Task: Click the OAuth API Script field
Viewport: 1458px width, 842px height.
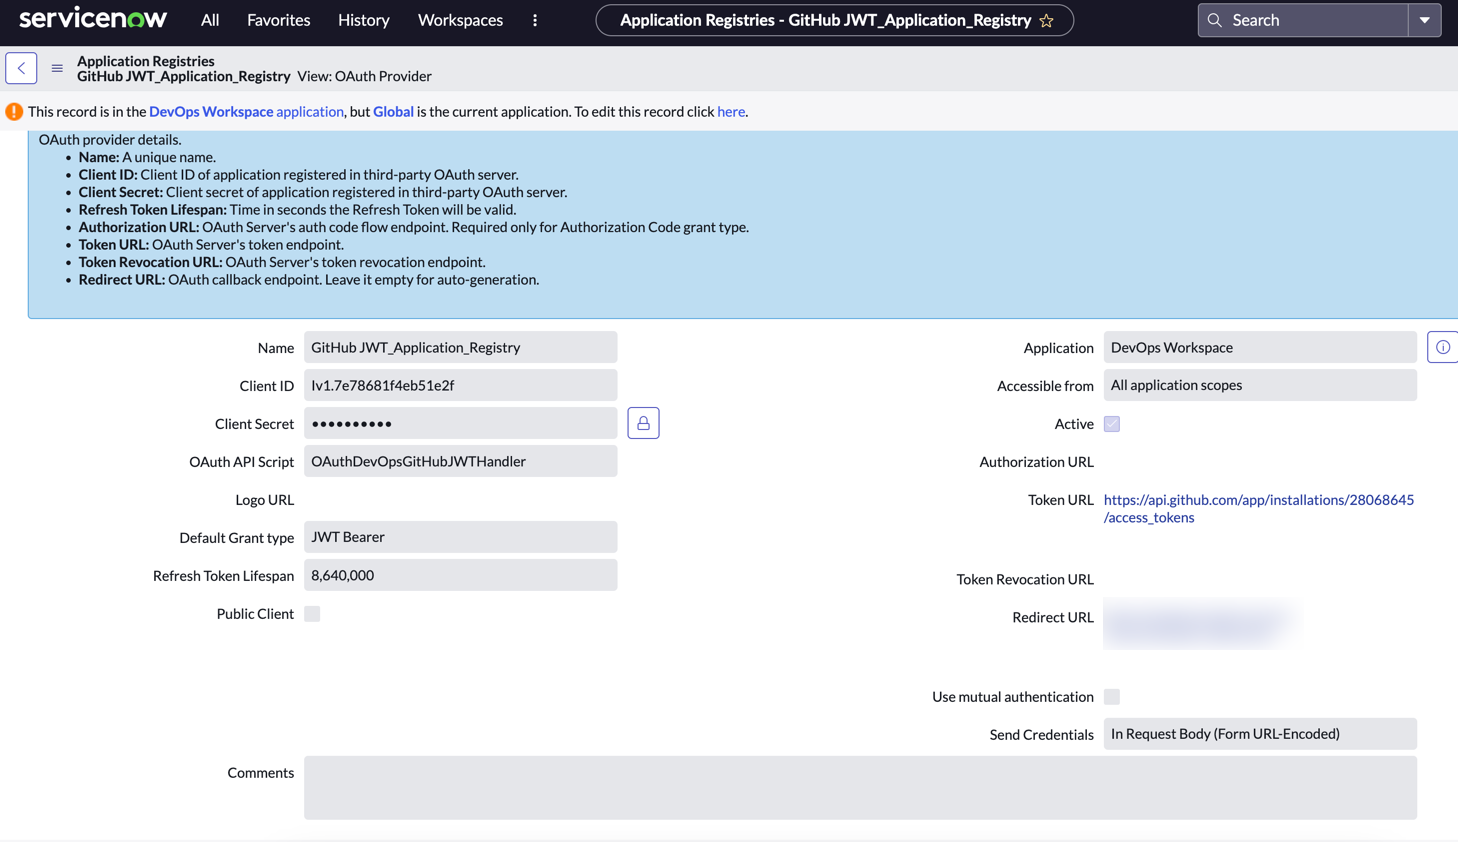Action: [x=461, y=461]
